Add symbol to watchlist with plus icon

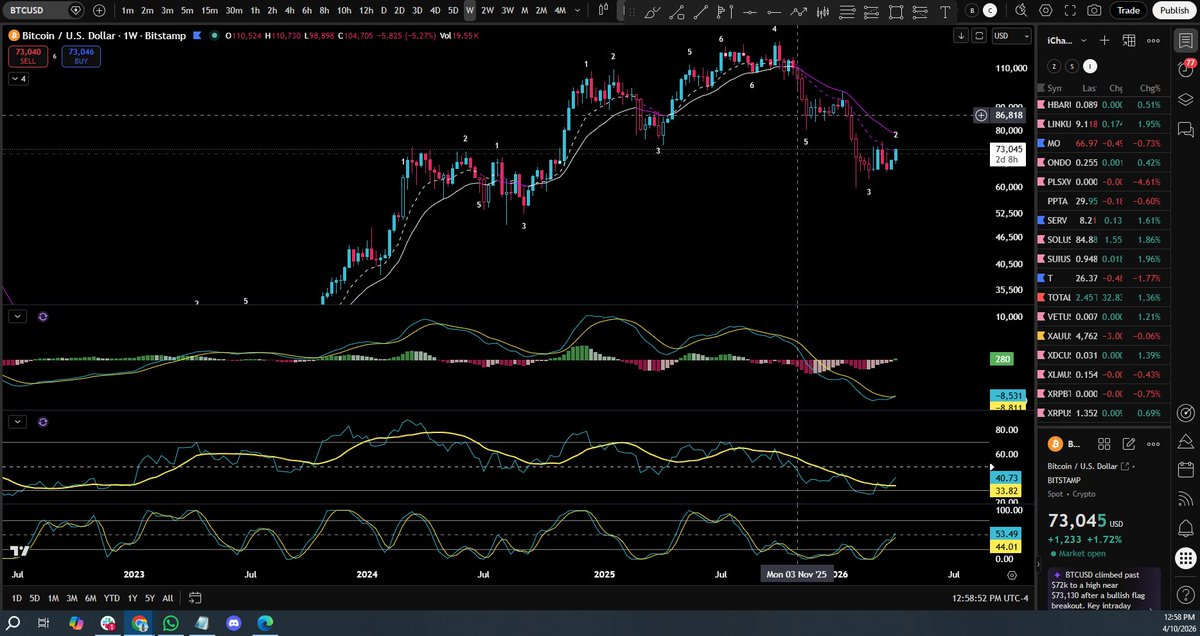click(1104, 40)
